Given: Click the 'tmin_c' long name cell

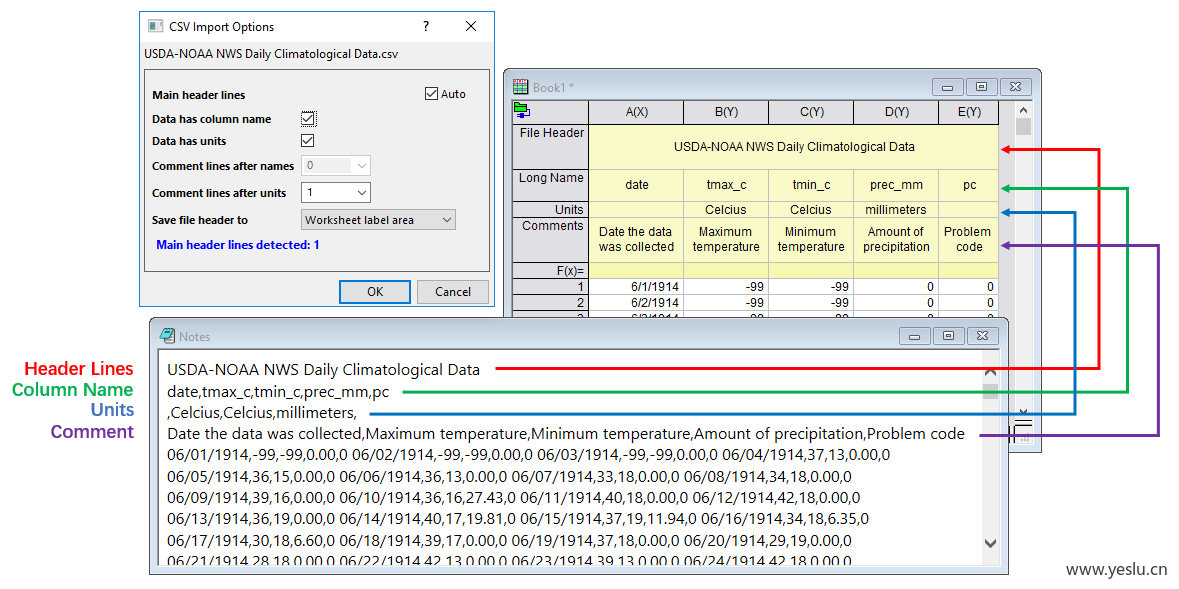Looking at the screenshot, I should (811, 185).
